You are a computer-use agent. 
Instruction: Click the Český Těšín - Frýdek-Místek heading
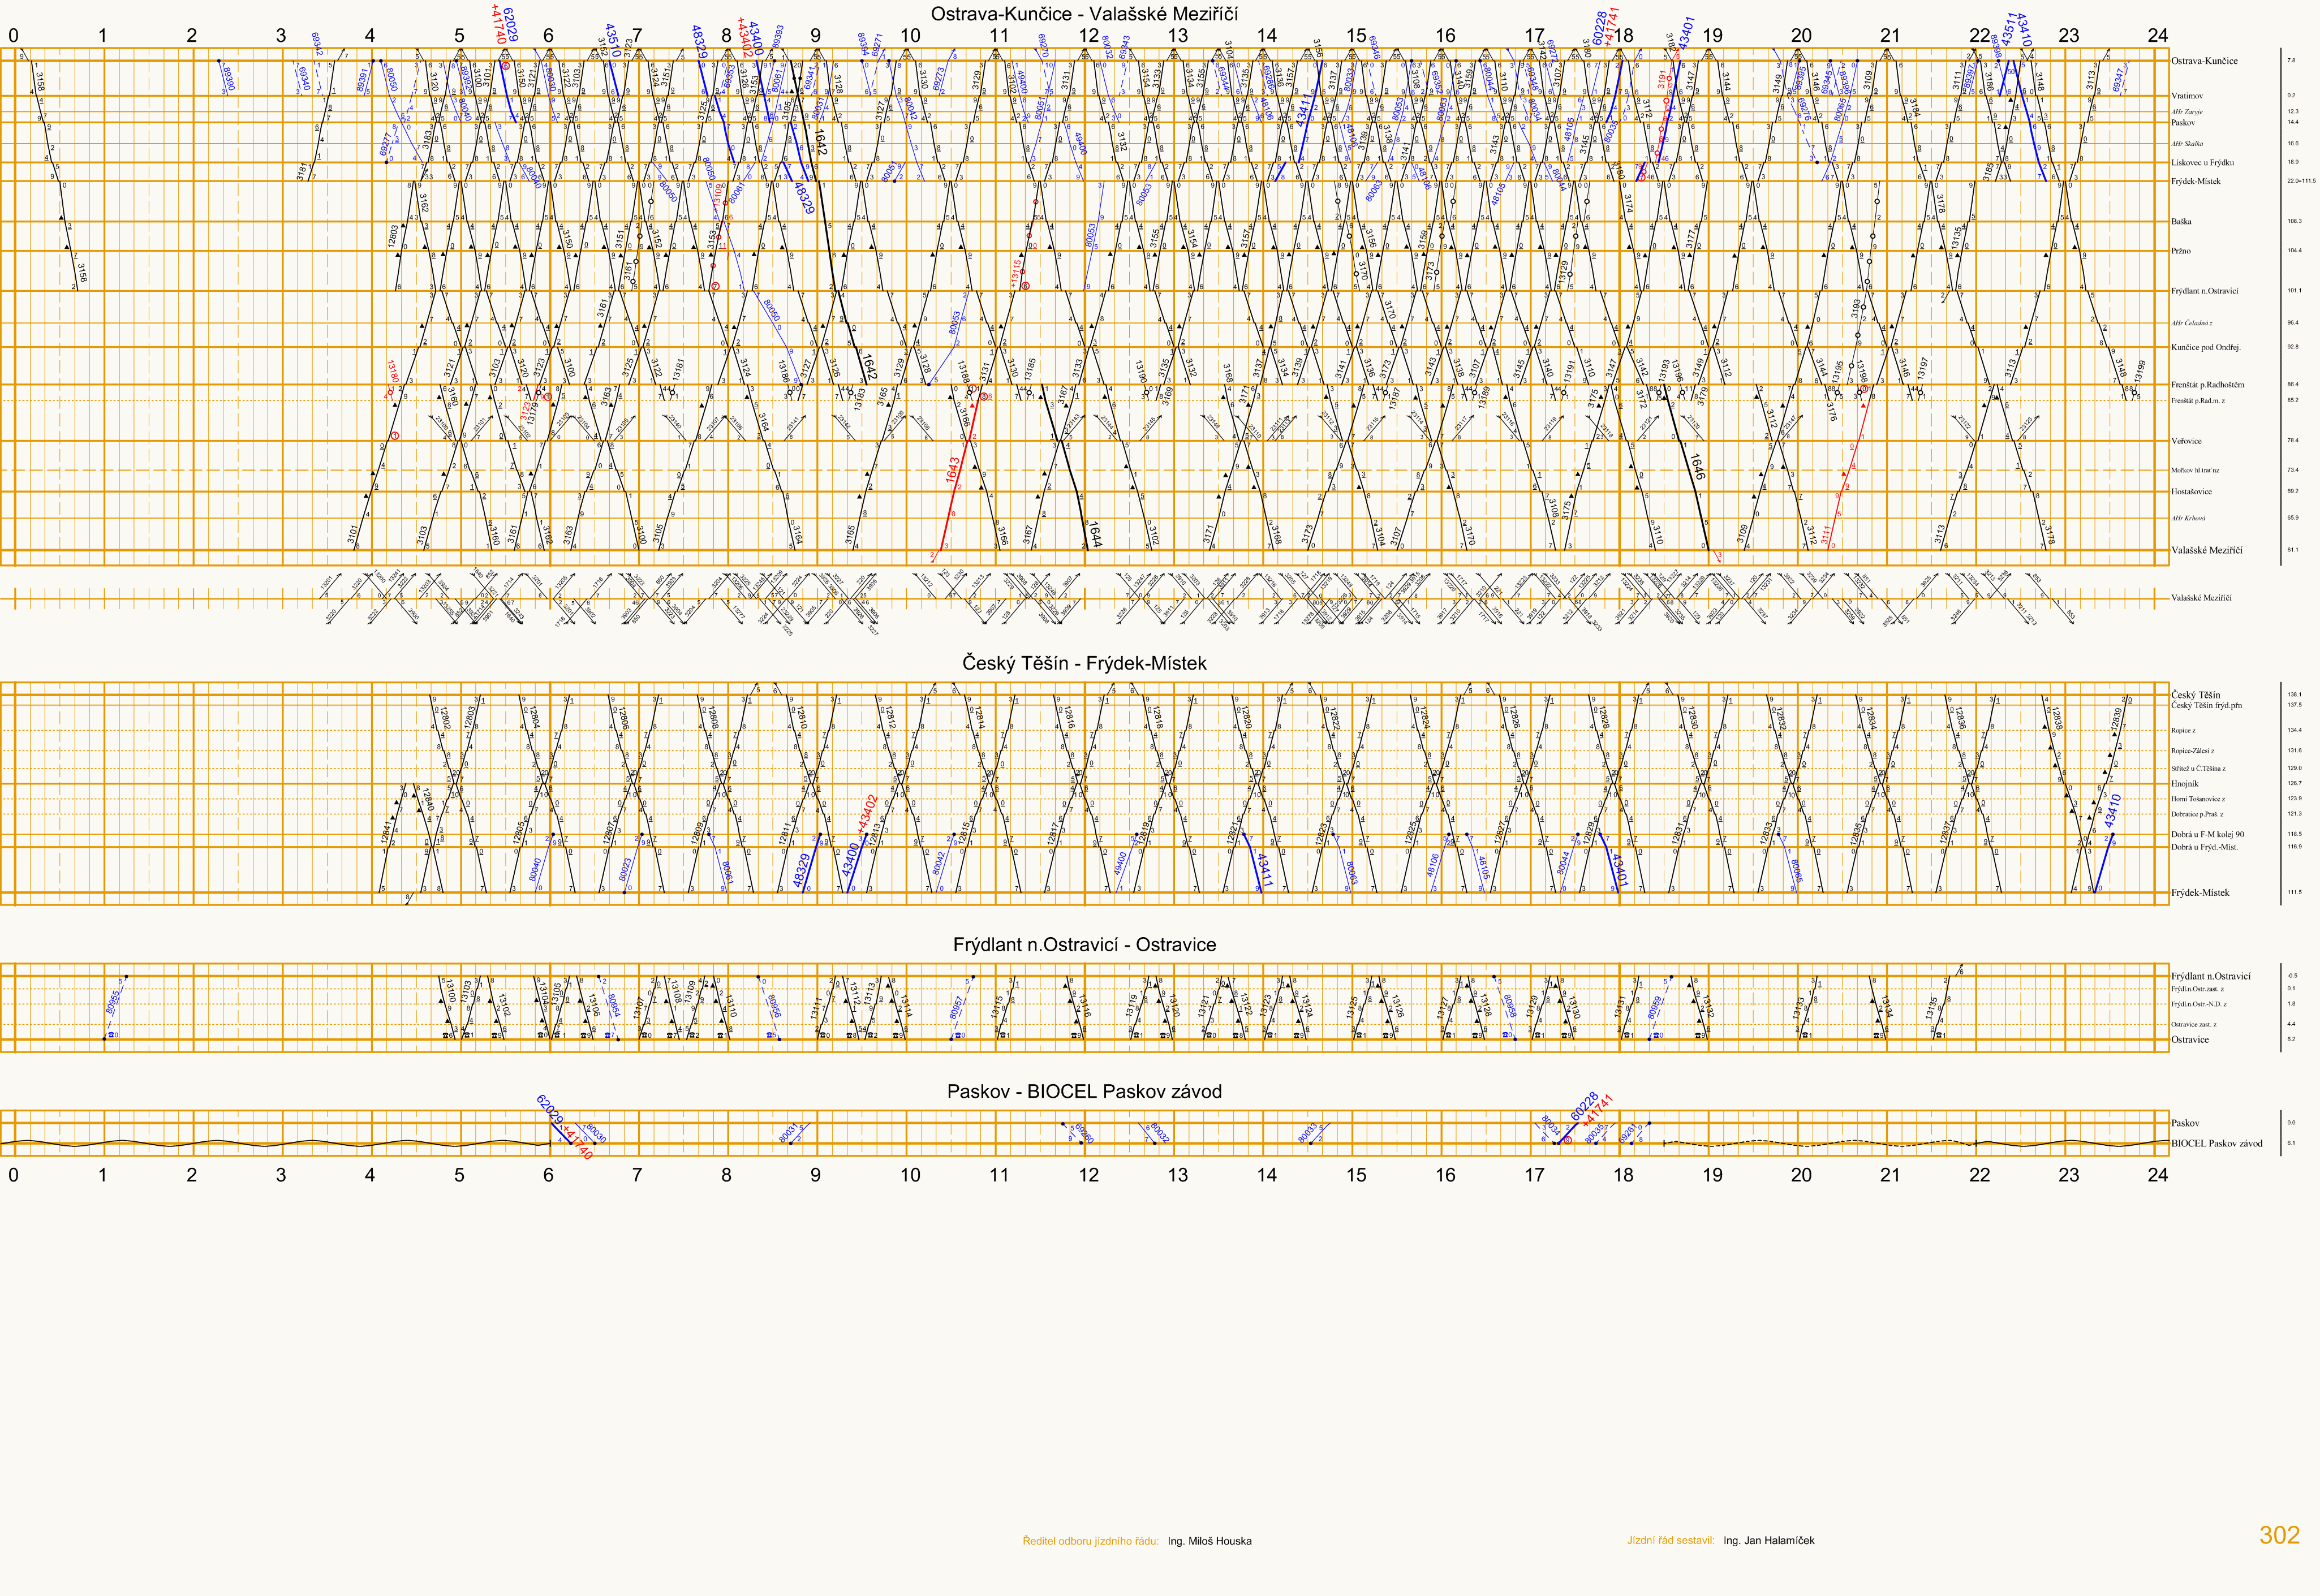tap(1084, 663)
